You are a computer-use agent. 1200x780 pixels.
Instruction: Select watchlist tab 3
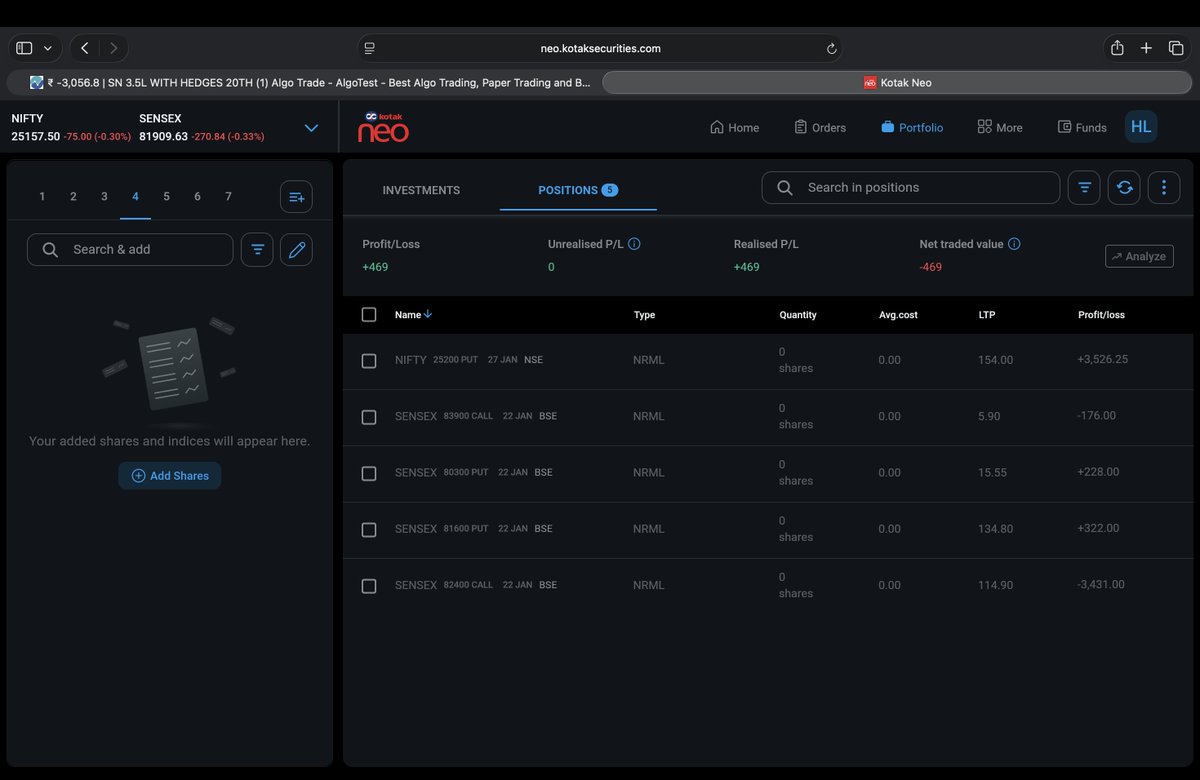pyautogui.click(x=104, y=197)
